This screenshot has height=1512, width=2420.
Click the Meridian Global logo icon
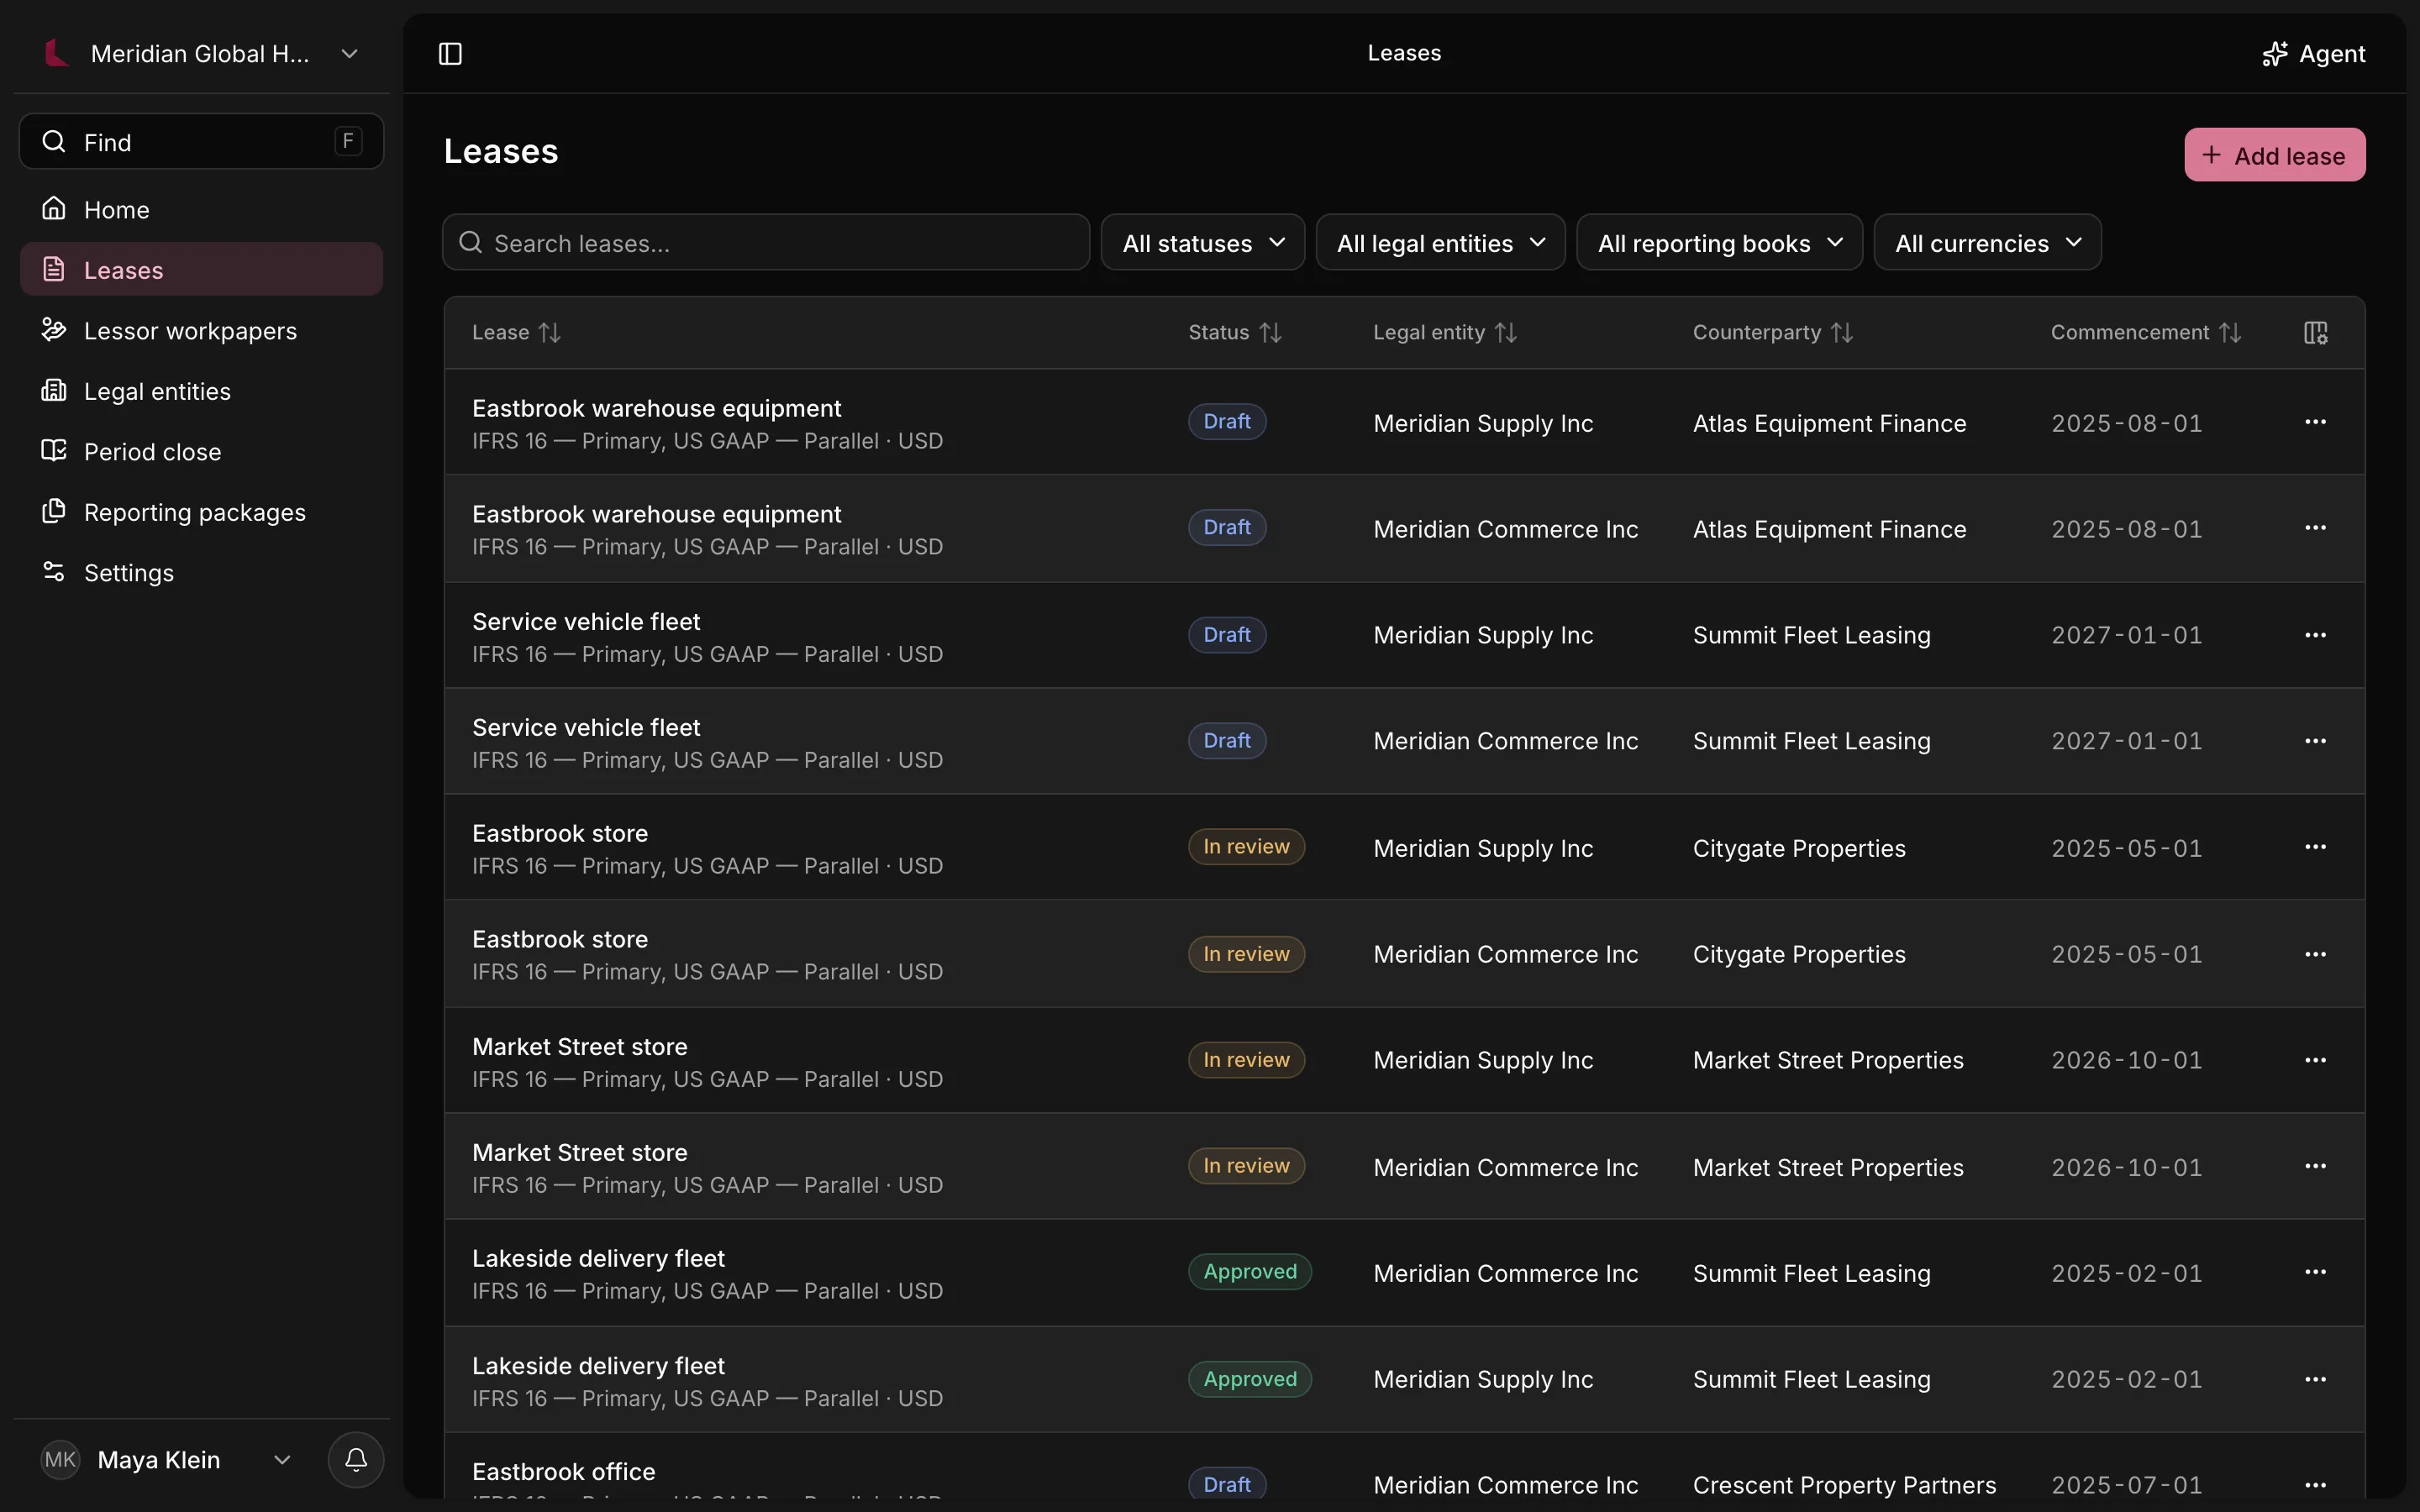click(57, 54)
